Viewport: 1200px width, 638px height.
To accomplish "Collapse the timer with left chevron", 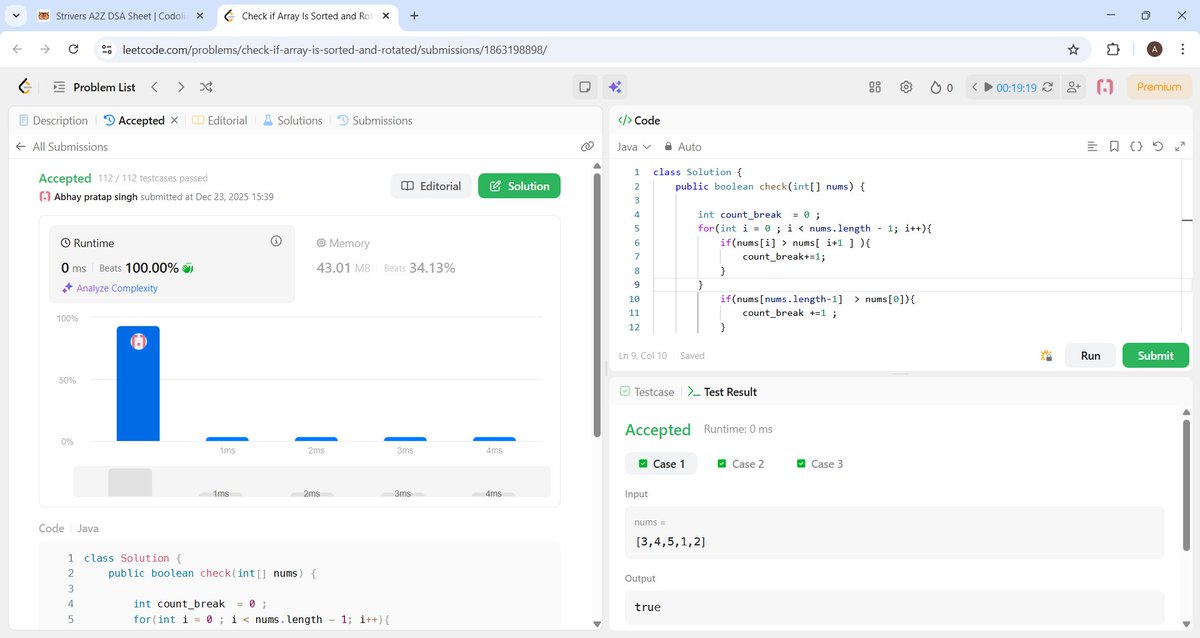I will click(974, 87).
